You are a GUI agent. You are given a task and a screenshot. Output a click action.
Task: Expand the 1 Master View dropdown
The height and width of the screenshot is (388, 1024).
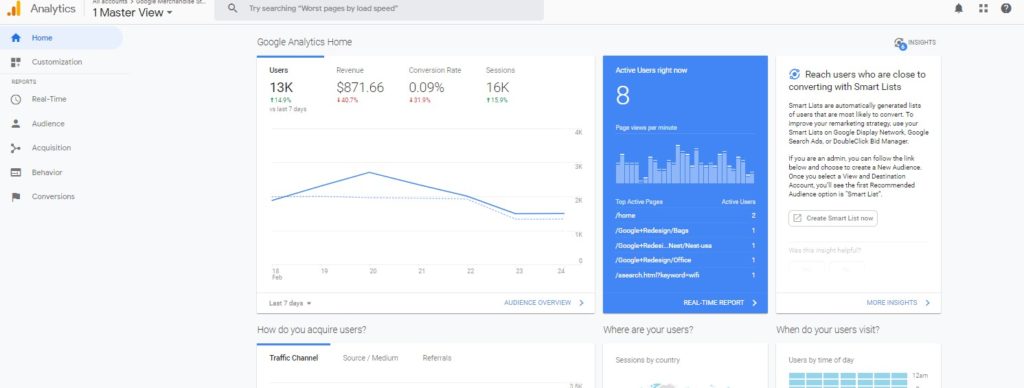[x=133, y=12]
